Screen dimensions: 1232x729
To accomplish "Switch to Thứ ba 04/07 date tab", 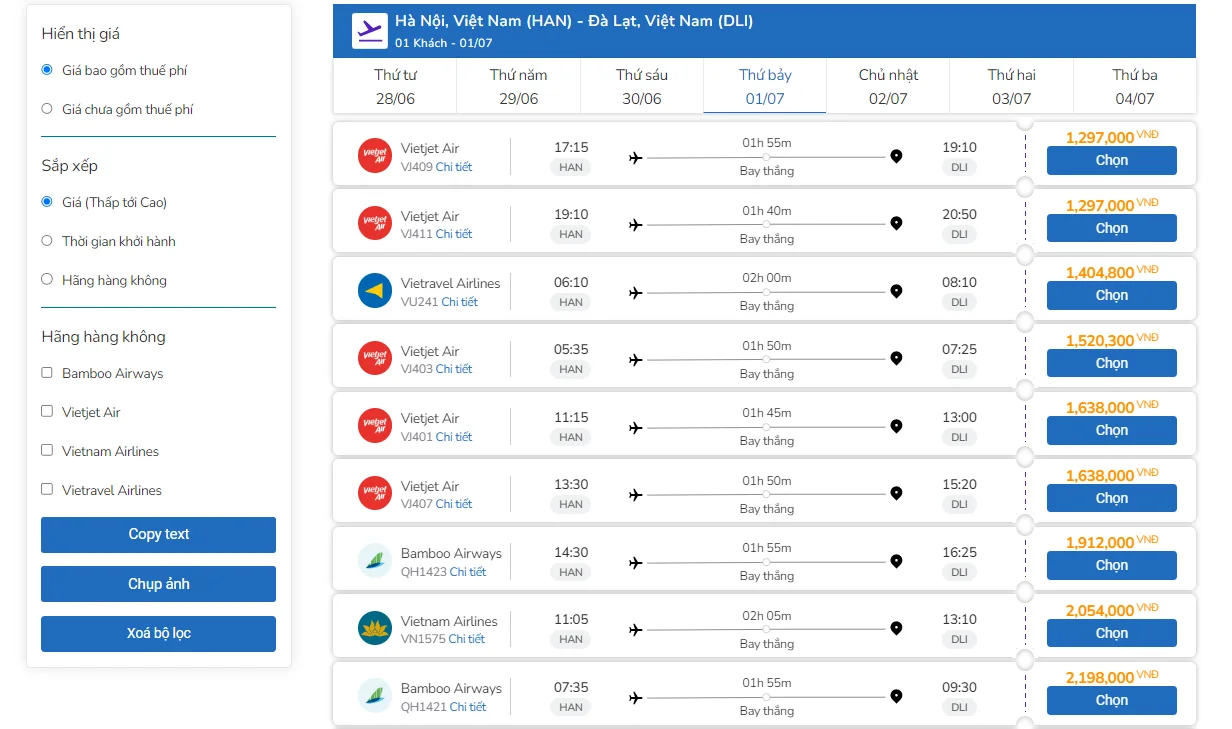I will [1135, 86].
